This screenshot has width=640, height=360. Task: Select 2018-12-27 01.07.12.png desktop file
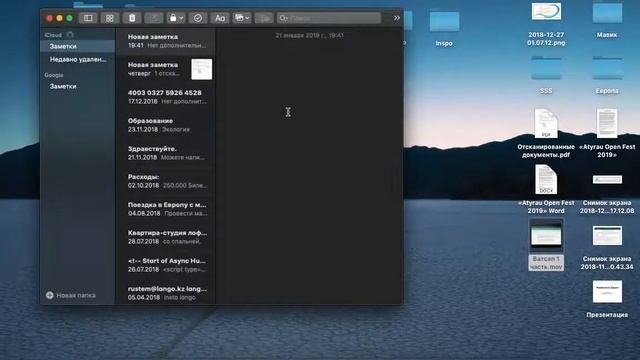tap(546, 24)
